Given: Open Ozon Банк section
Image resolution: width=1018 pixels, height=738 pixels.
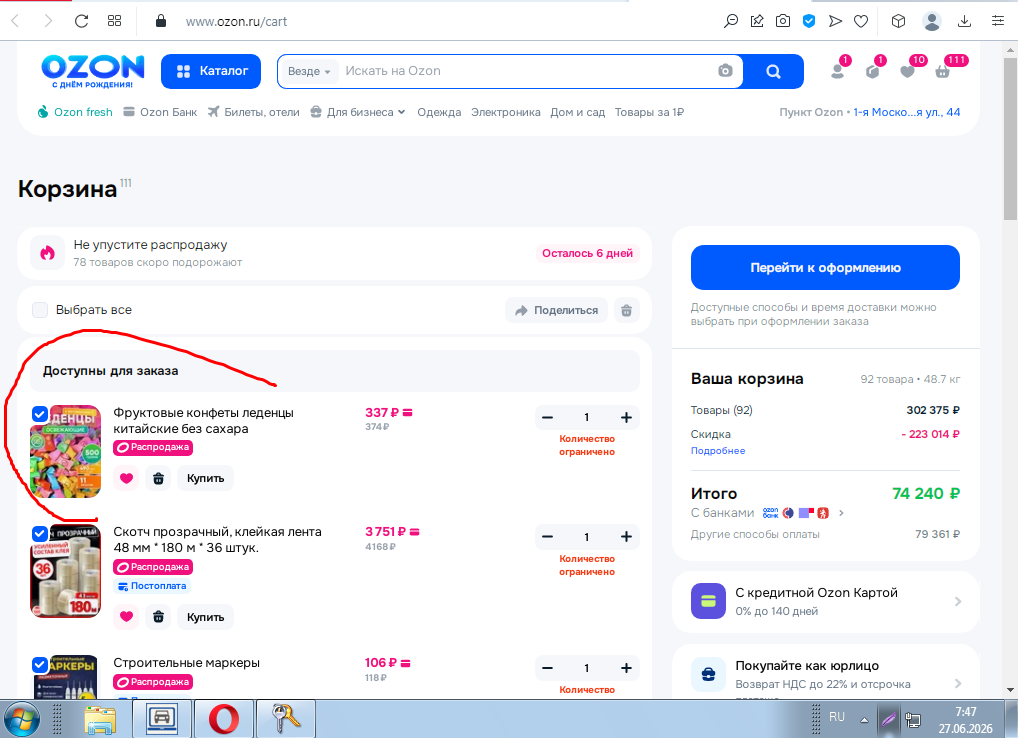Looking at the screenshot, I should pyautogui.click(x=160, y=112).
